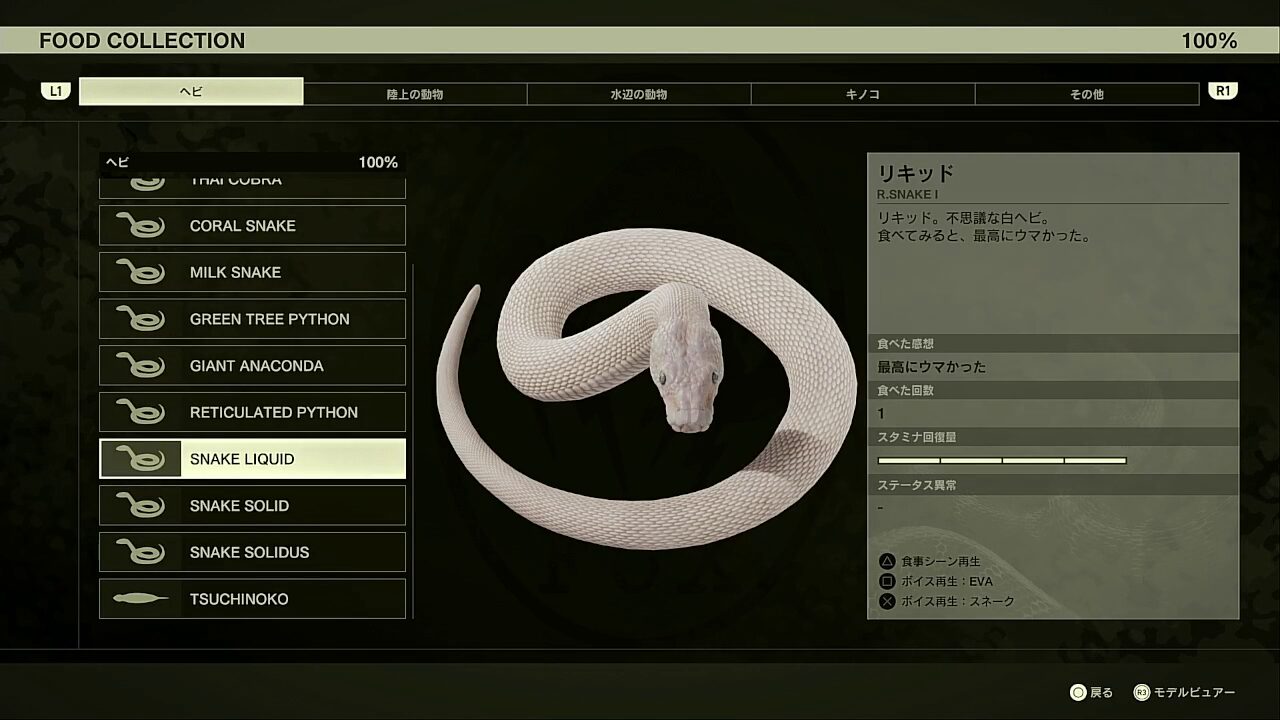
Task: Switch to the キノコ tab
Action: pos(863,94)
